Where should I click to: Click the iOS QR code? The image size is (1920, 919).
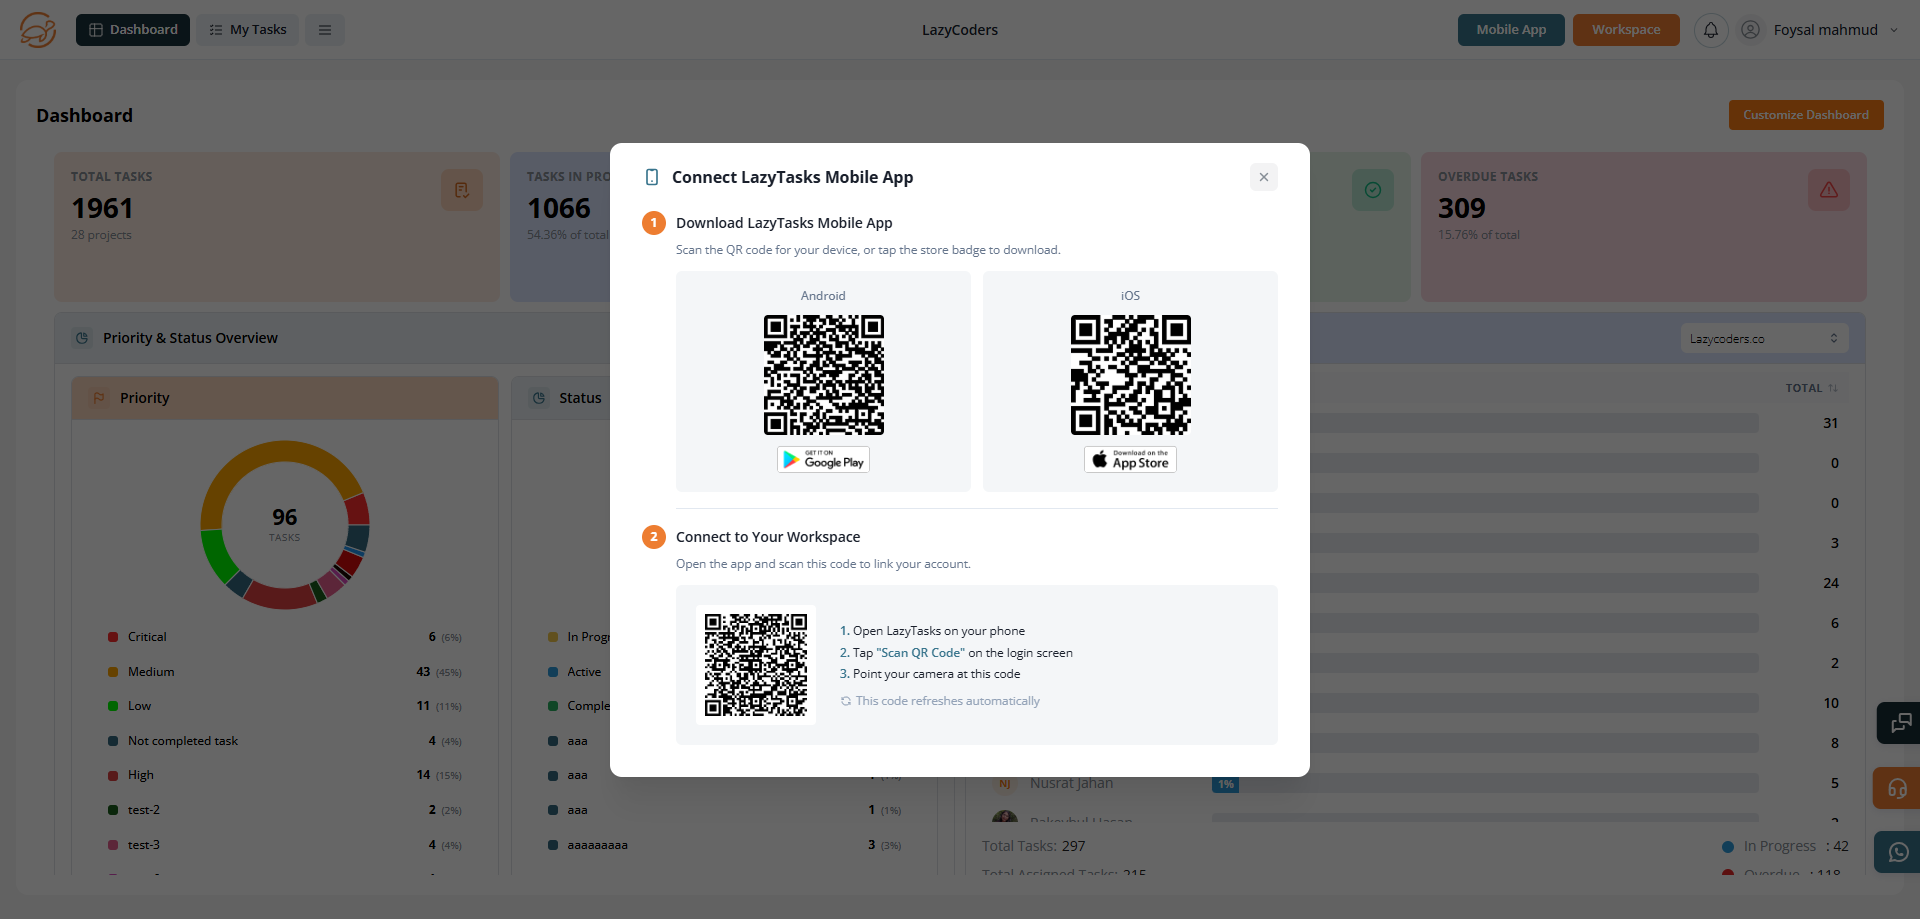pos(1131,375)
